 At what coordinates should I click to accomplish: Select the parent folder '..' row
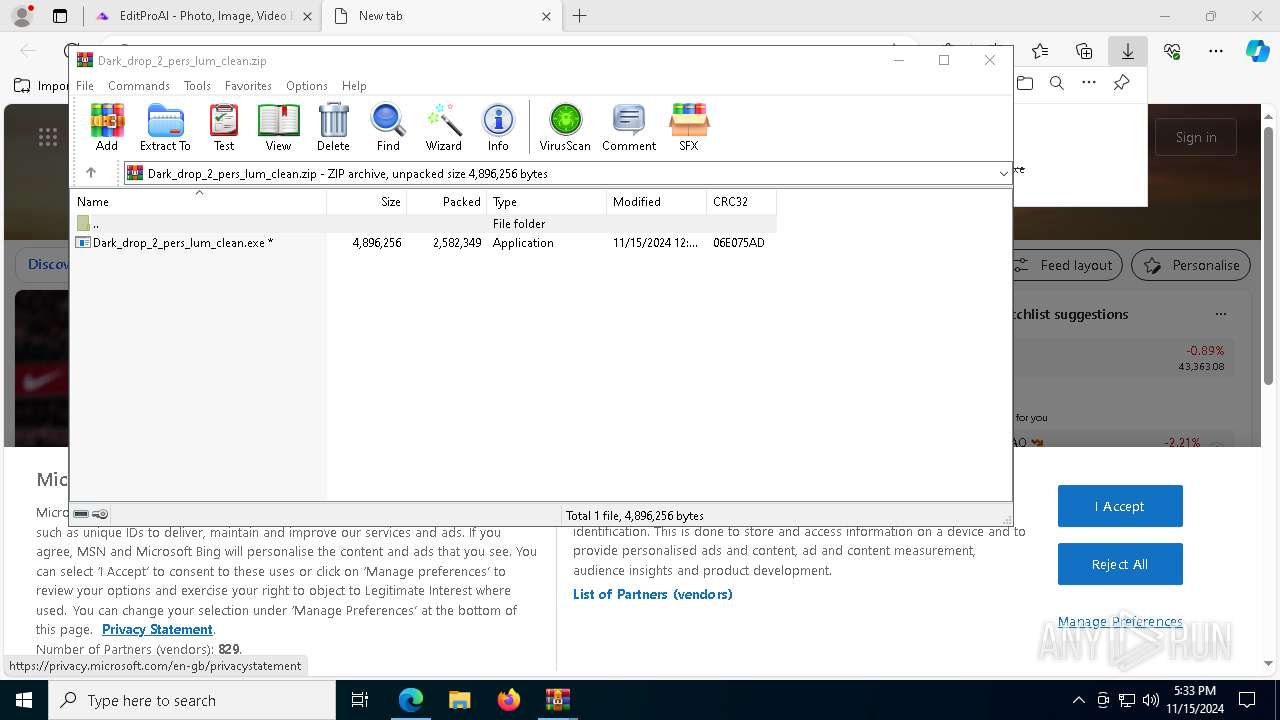[423, 224]
